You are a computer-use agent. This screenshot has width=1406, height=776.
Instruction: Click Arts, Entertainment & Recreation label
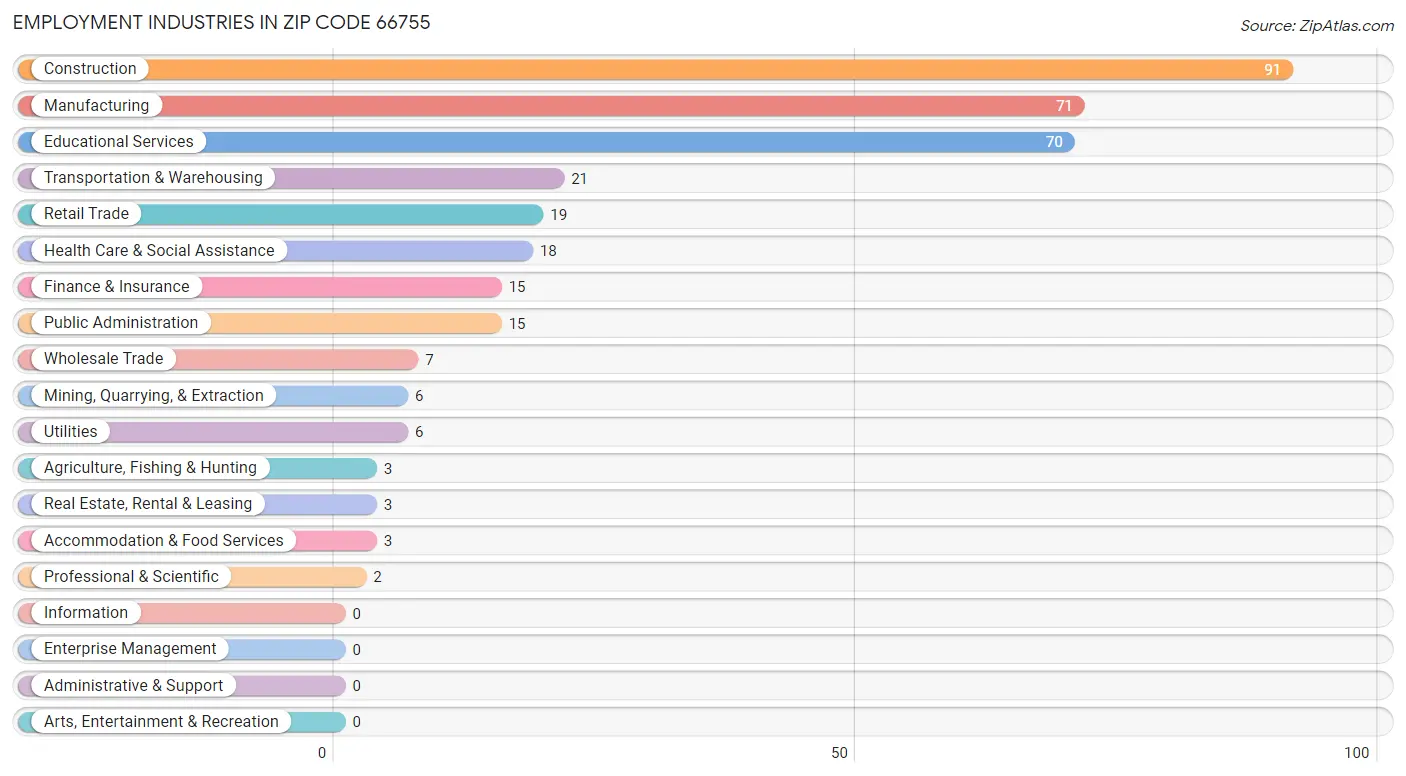click(x=161, y=721)
